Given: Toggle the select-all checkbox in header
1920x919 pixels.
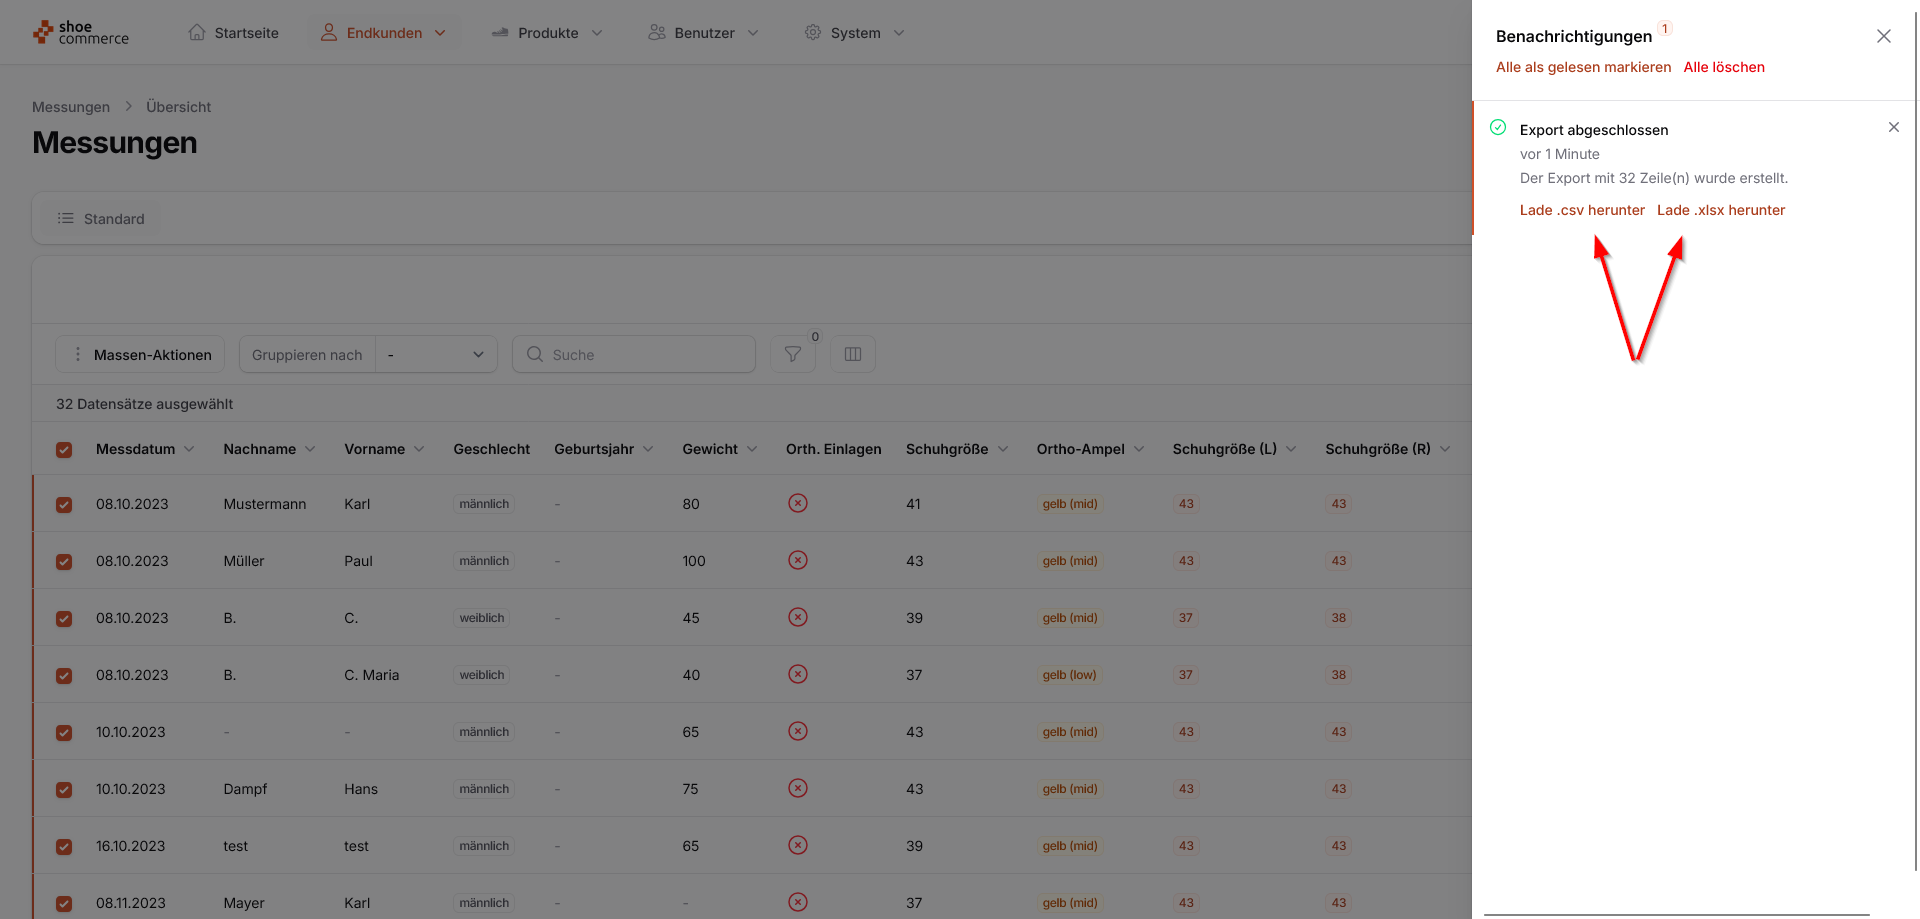Looking at the screenshot, I should 64,450.
